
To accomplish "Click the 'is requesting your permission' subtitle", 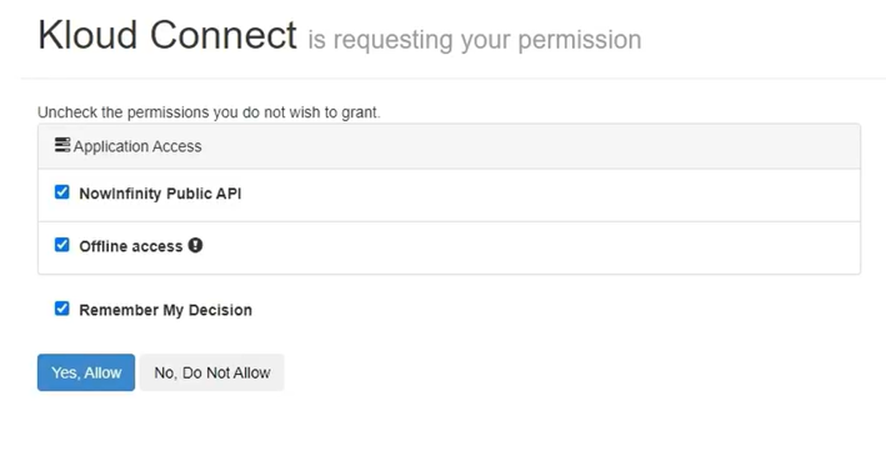I will coord(474,40).
